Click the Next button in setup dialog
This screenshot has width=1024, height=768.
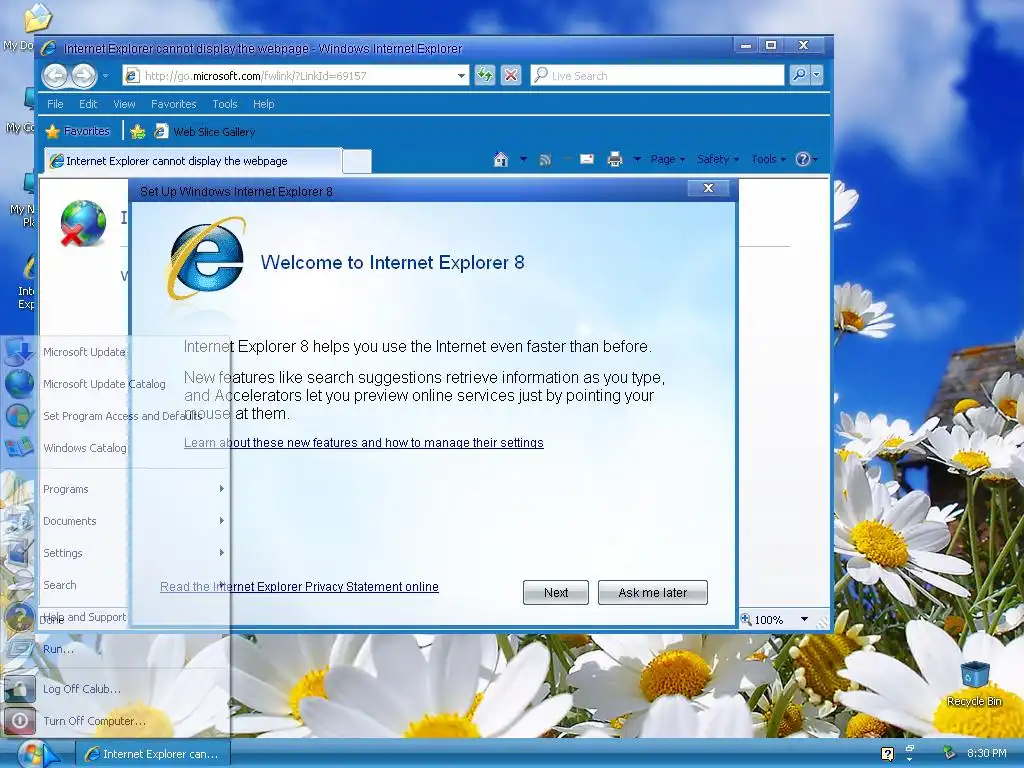pyautogui.click(x=556, y=592)
